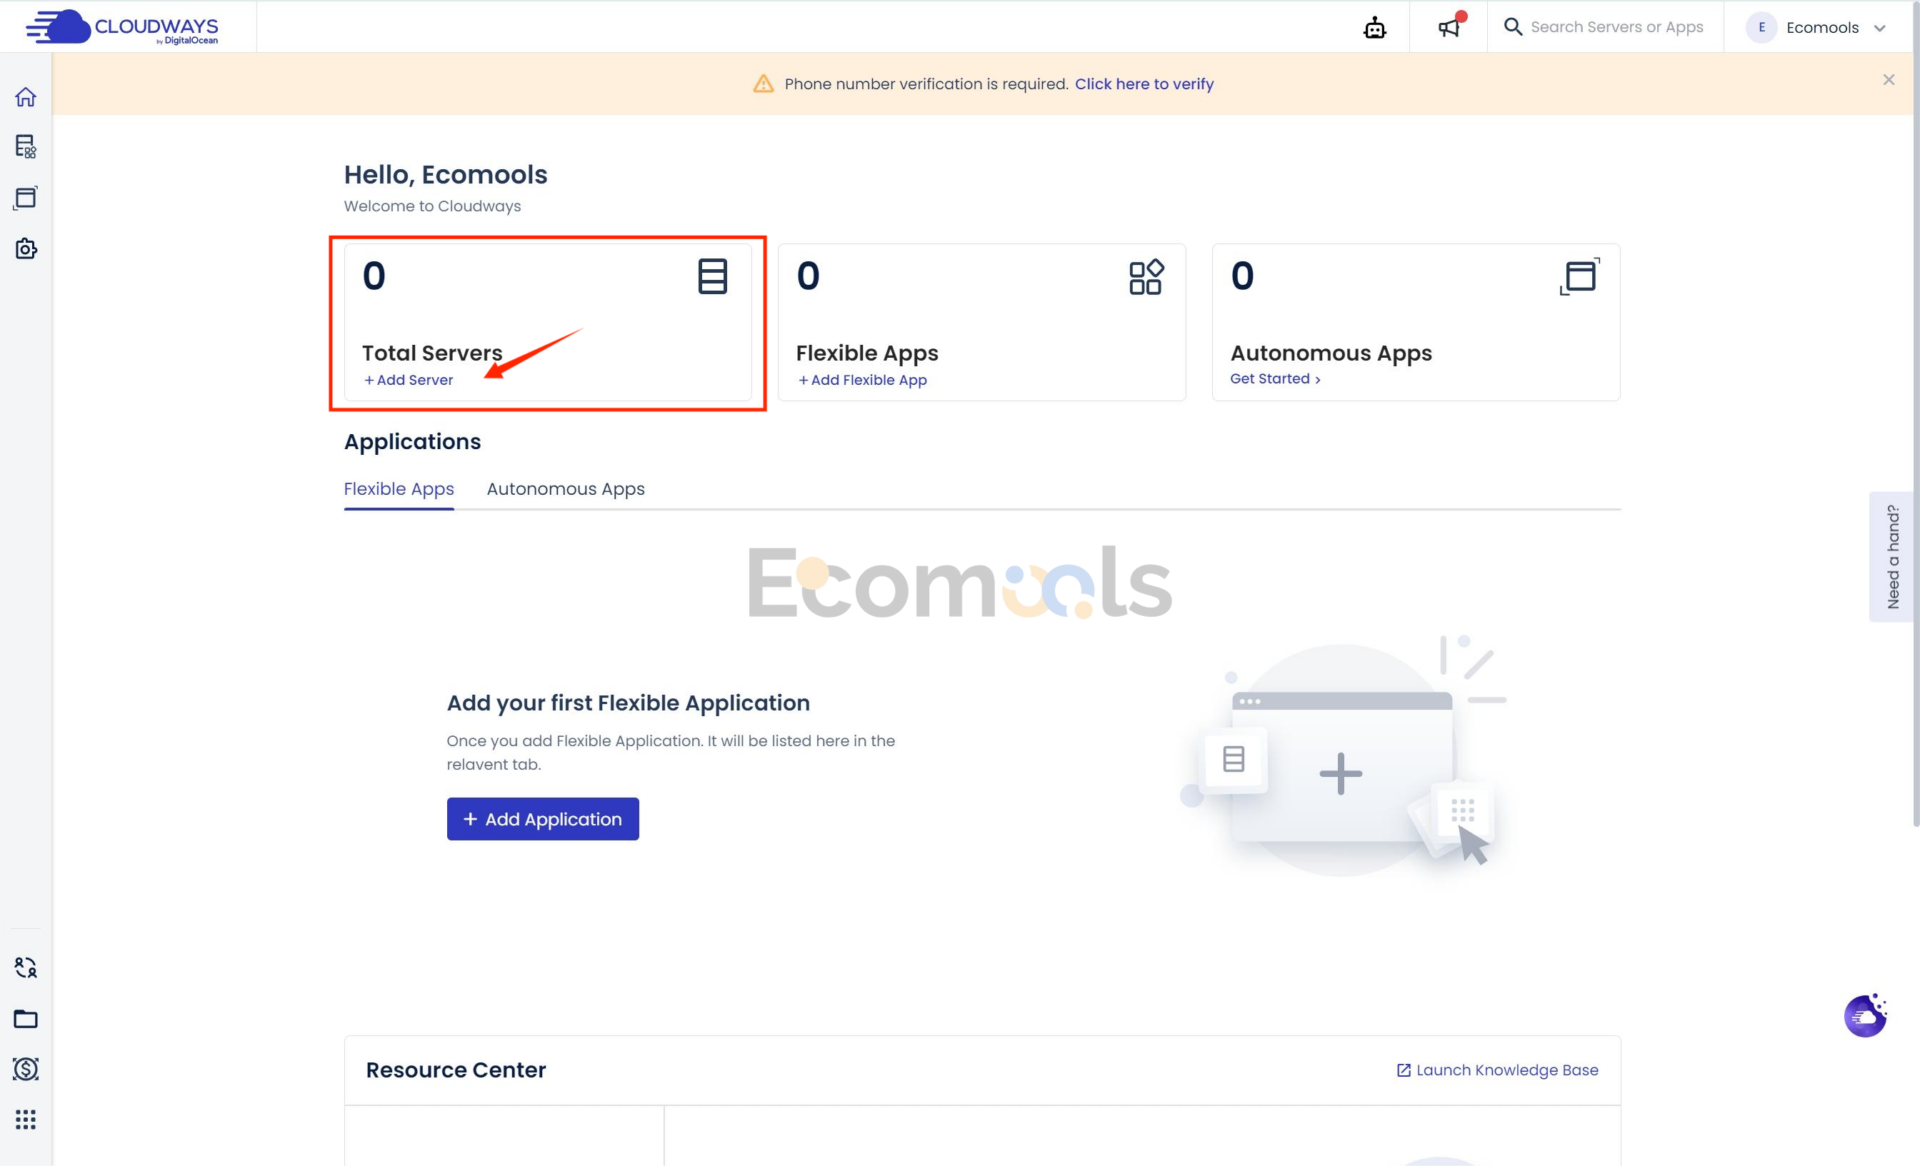Open the Applications sidebar icon
Viewport: 1920px width, 1166px height.
coord(26,198)
